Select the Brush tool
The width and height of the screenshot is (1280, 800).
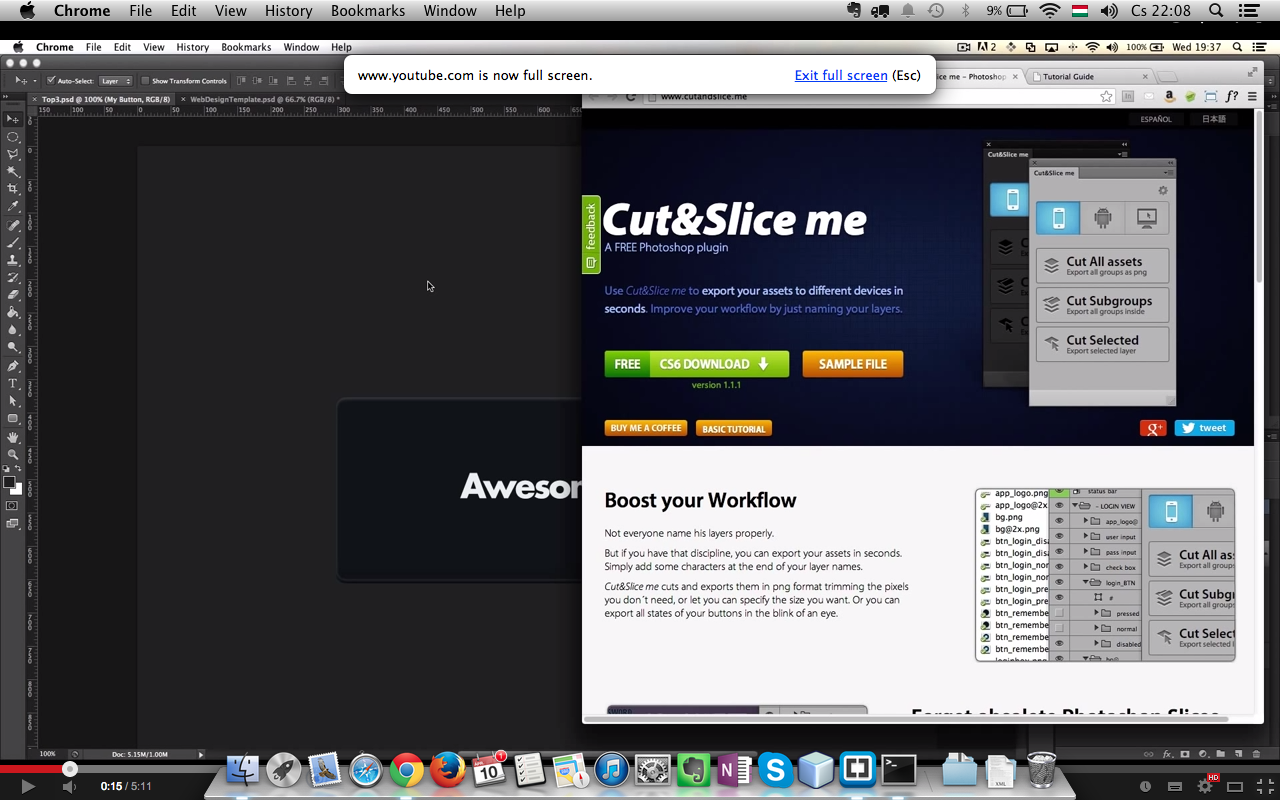[x=13, y=242]
